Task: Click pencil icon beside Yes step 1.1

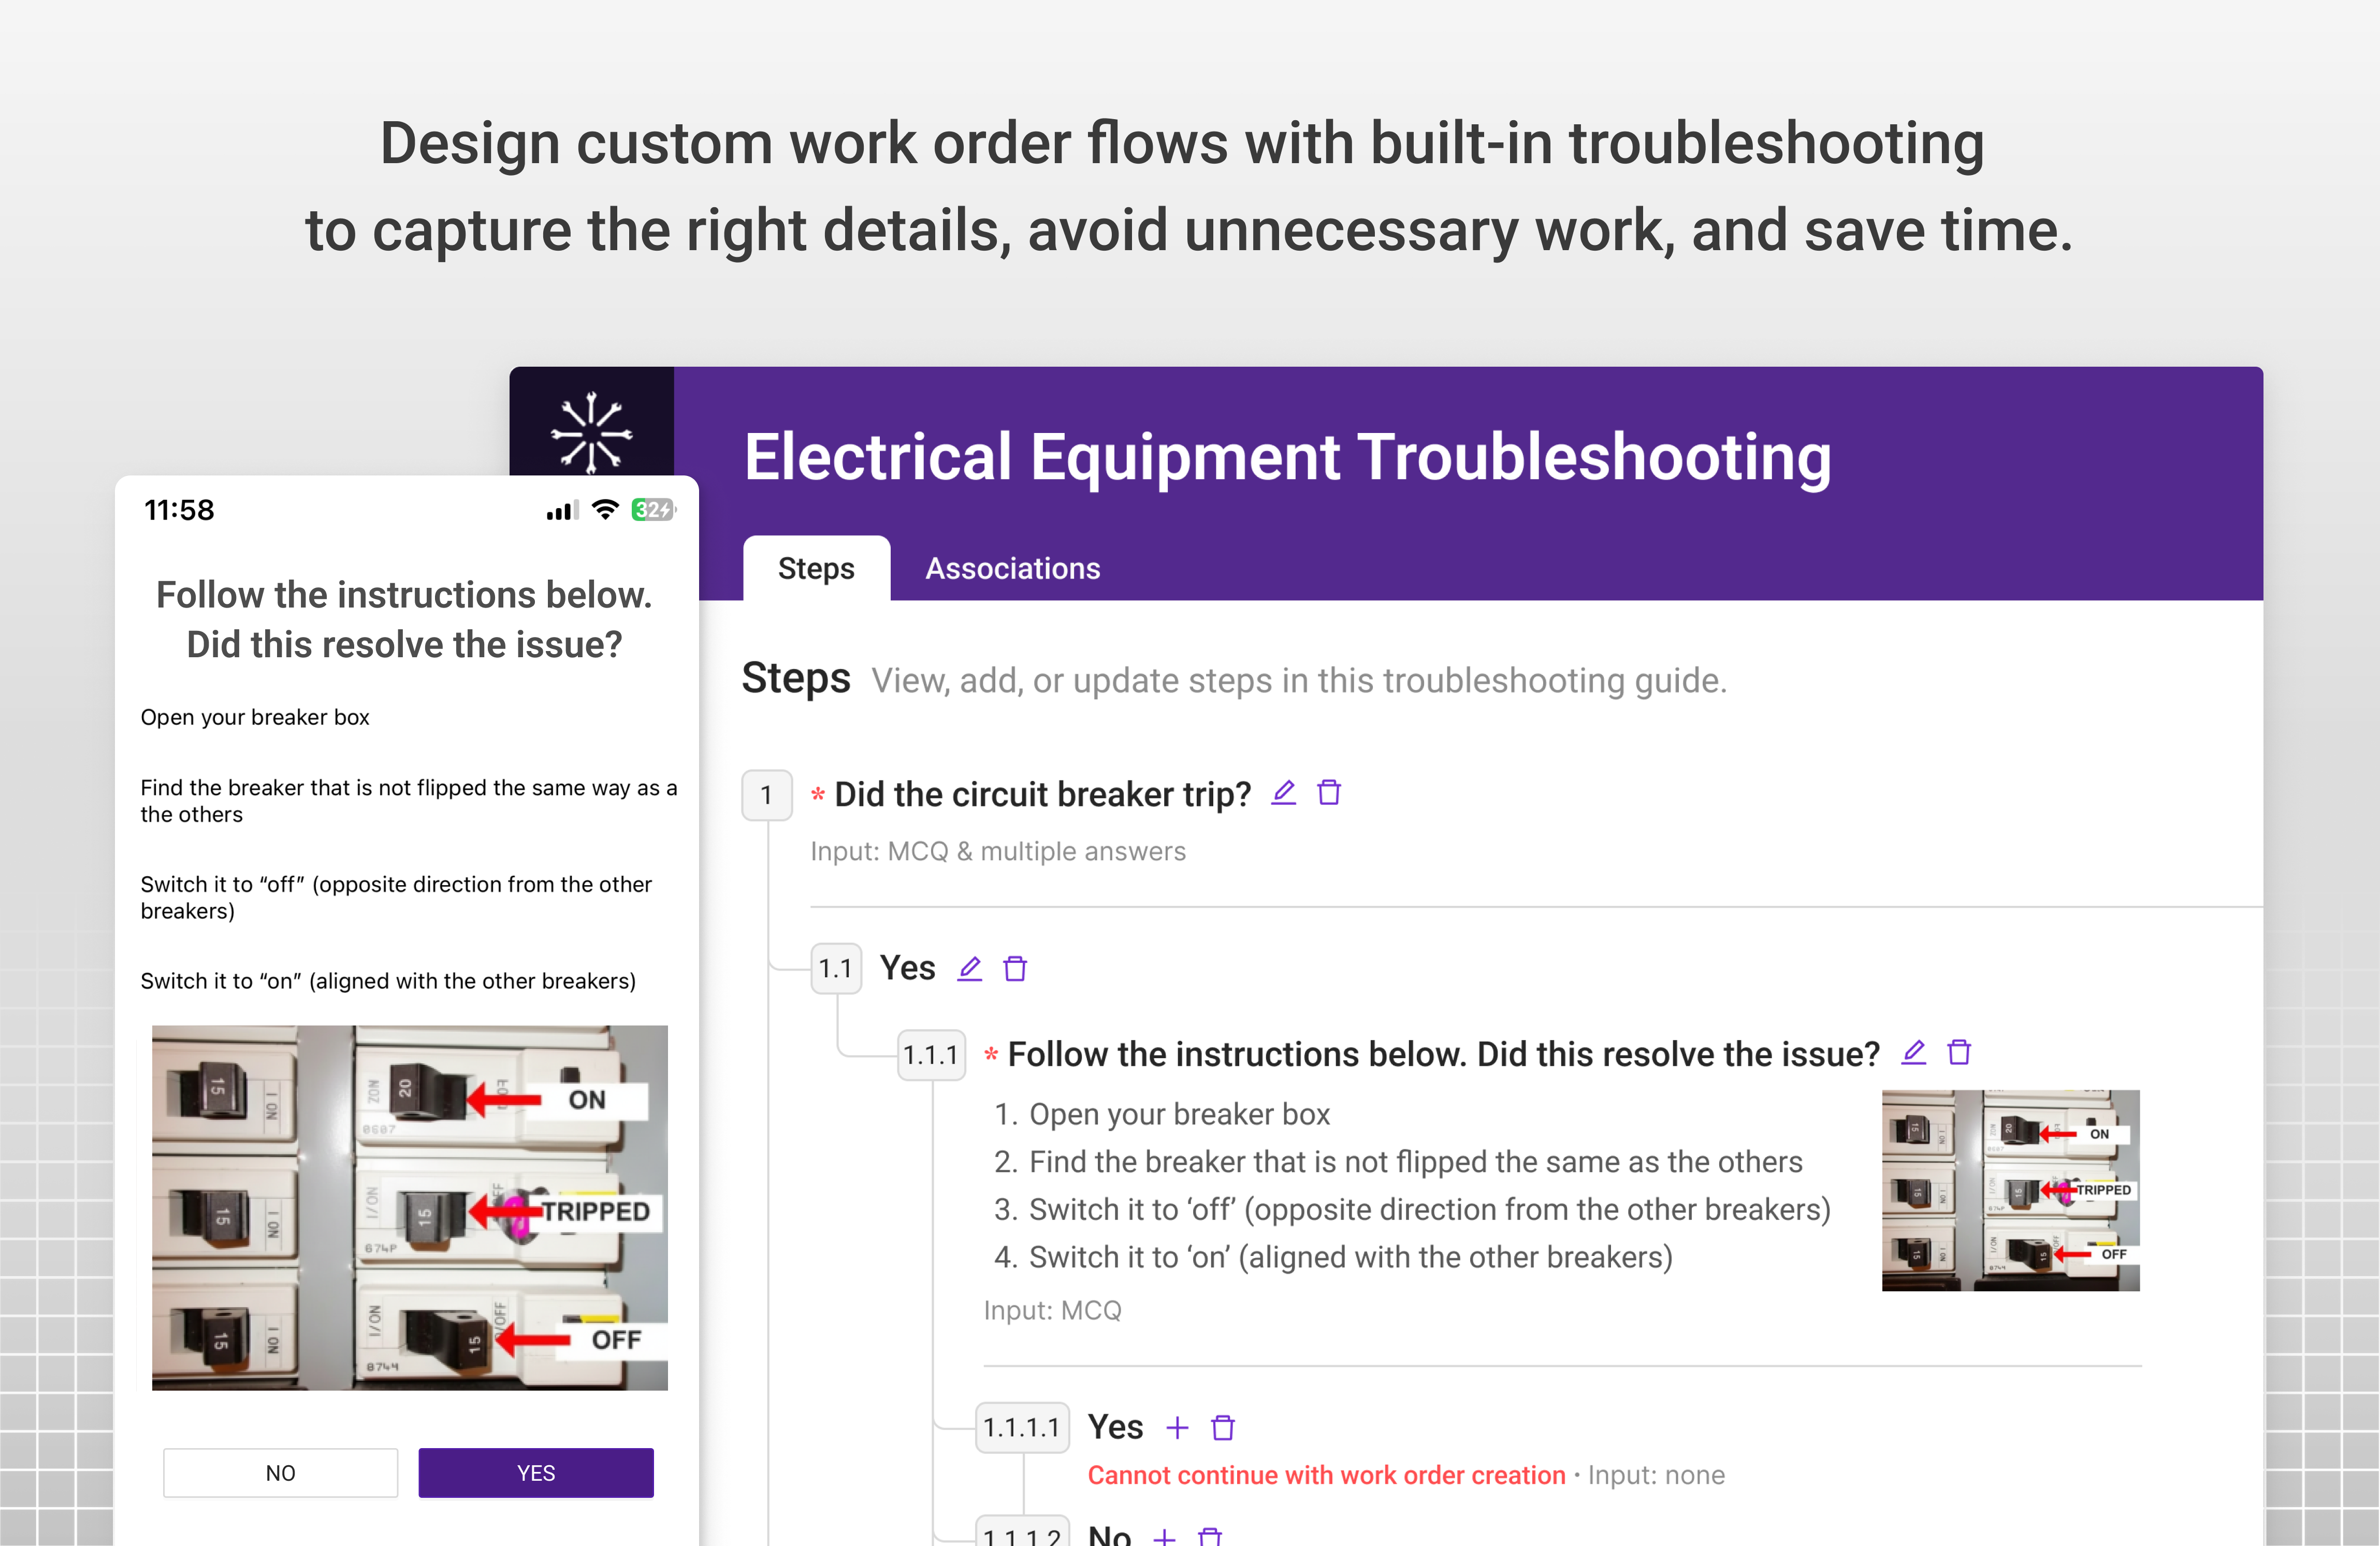Action: tap(969, 968)
